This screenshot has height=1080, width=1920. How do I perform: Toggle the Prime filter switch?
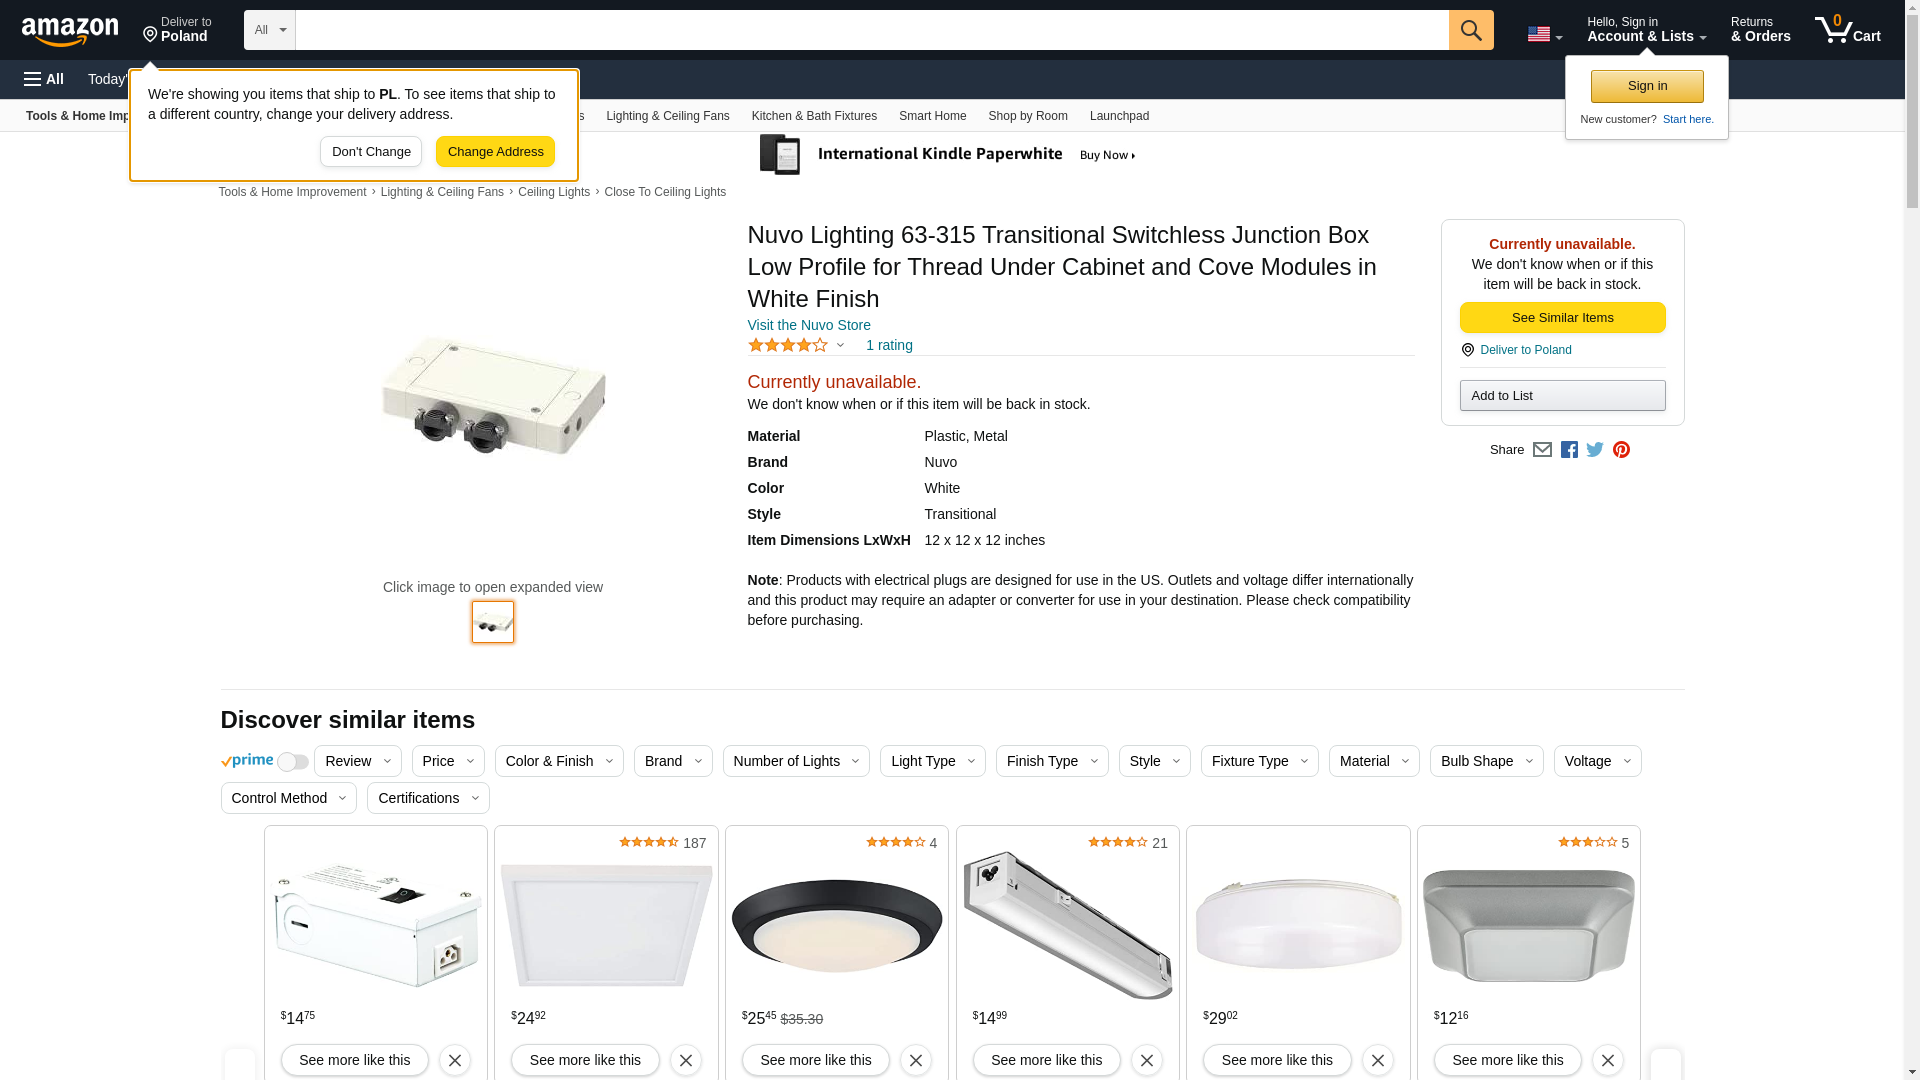pyautogui.click(x=292, y=762)
